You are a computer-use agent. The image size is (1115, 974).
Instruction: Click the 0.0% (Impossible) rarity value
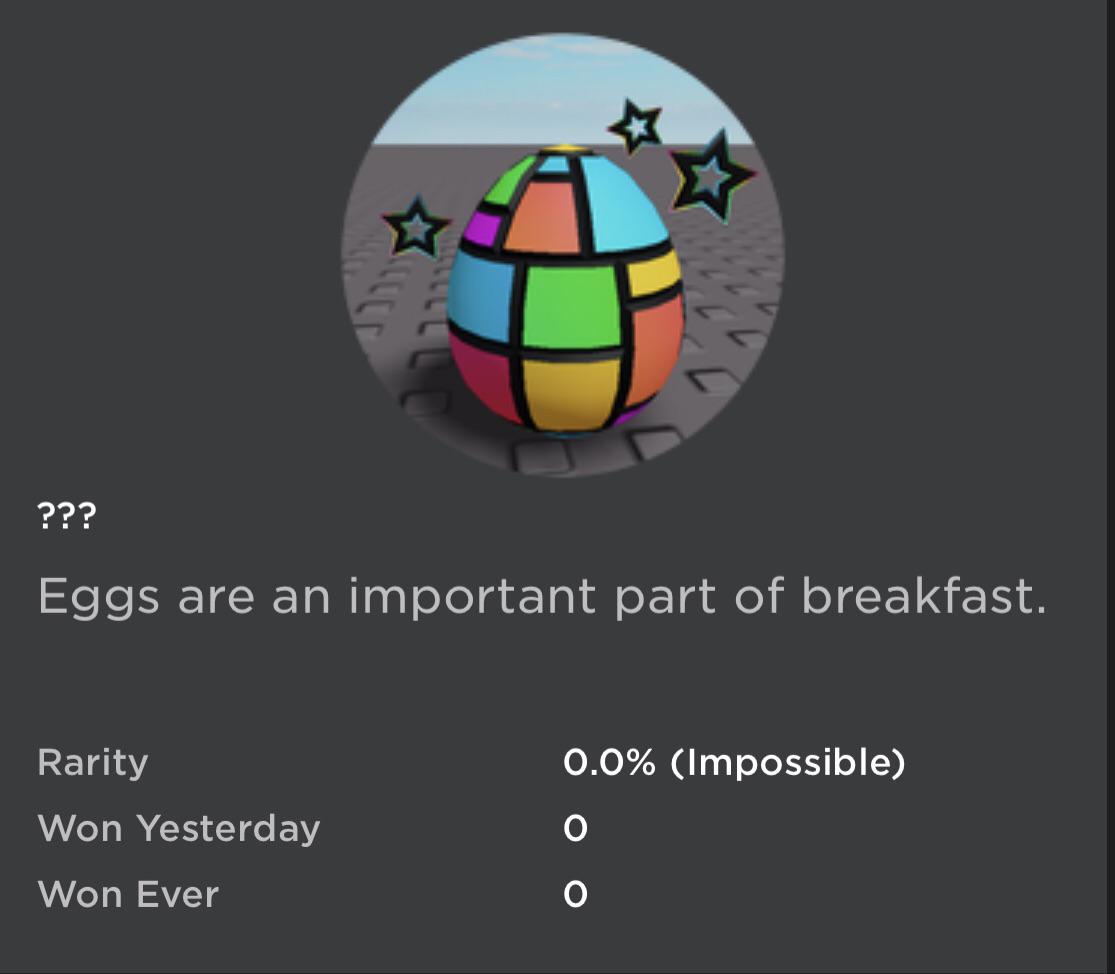coord(733,761)
